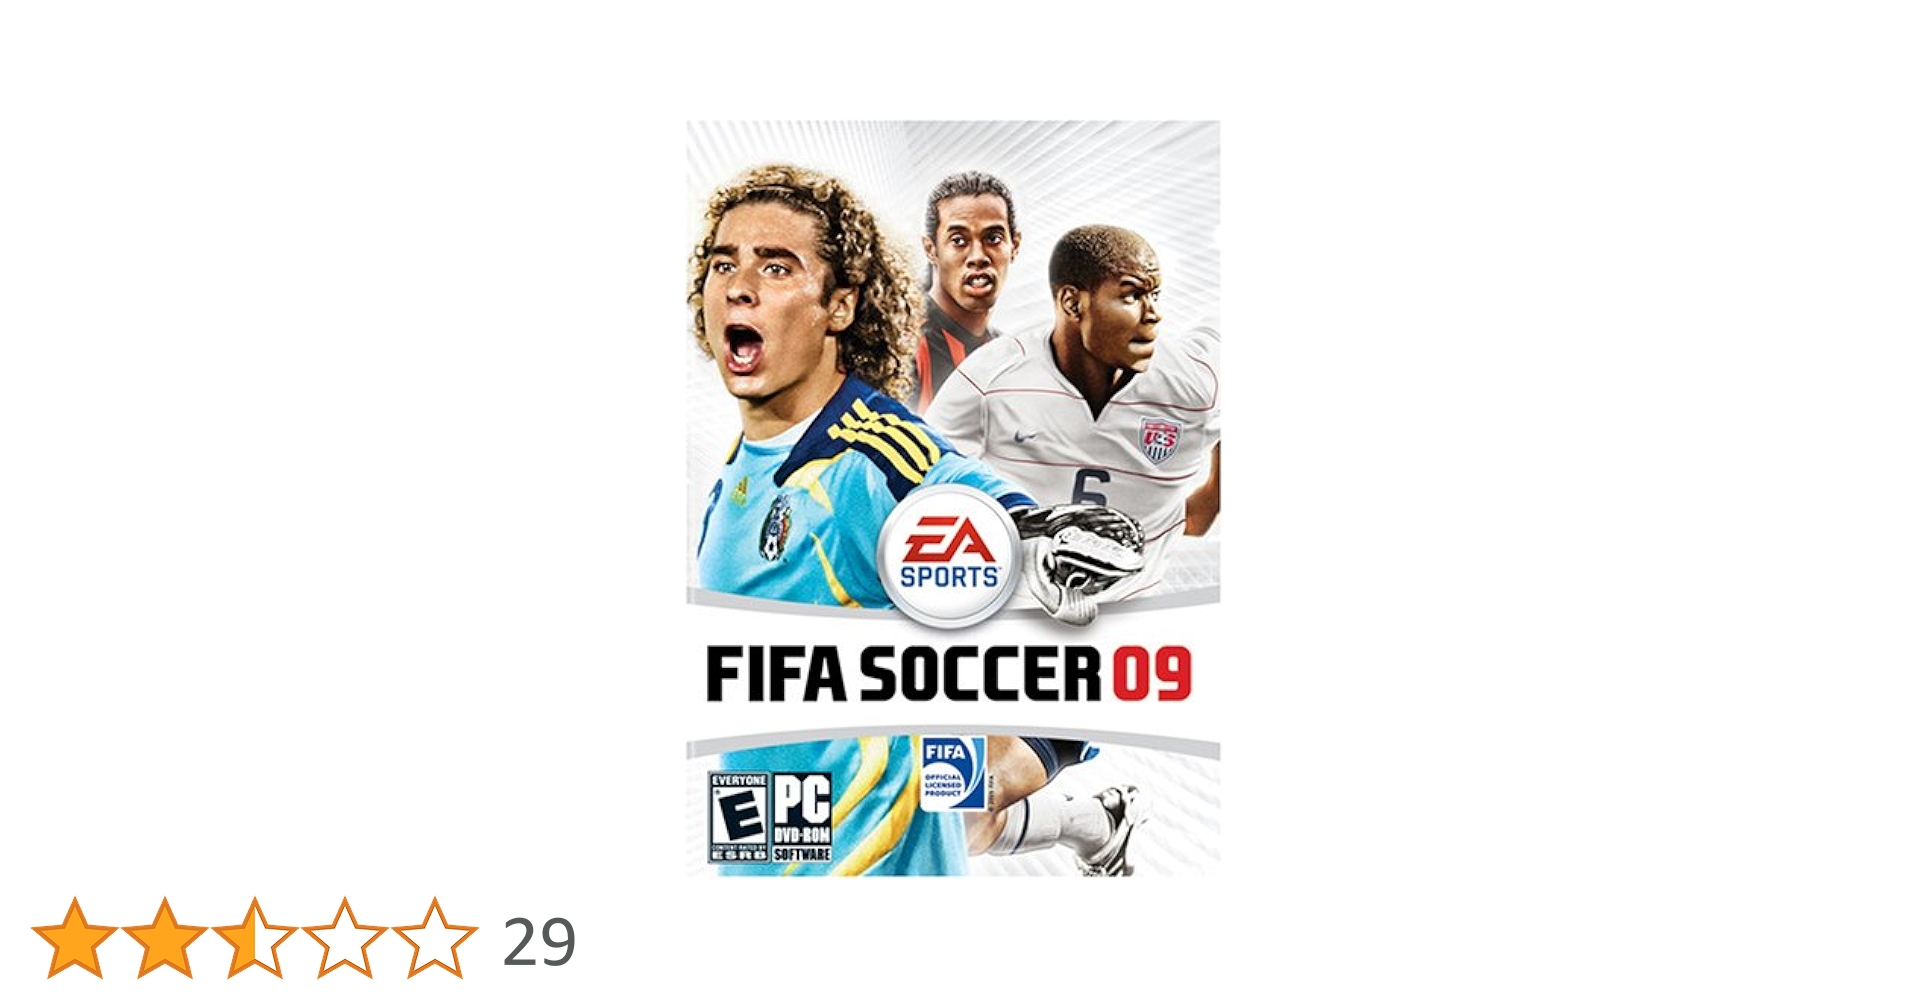Image resolution: width=1910 pixels, height=1000 pixels.
Task: Click the first filled rating star
Action: tap(75, 938)
